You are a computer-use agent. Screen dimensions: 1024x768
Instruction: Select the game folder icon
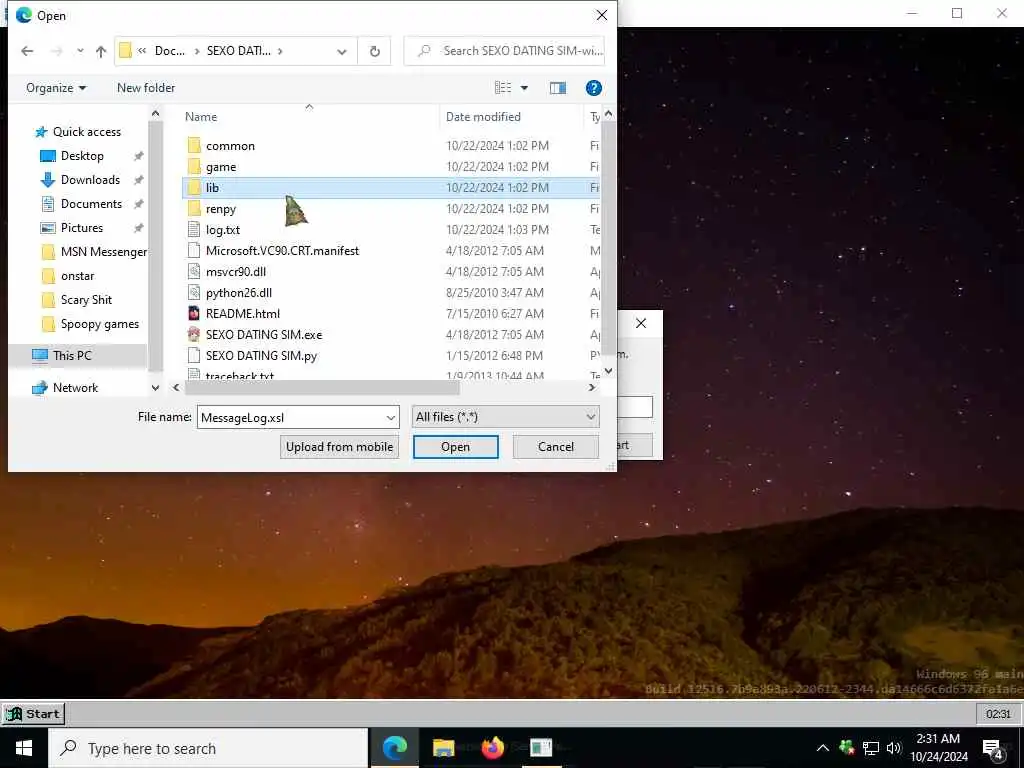click(194, 167)
